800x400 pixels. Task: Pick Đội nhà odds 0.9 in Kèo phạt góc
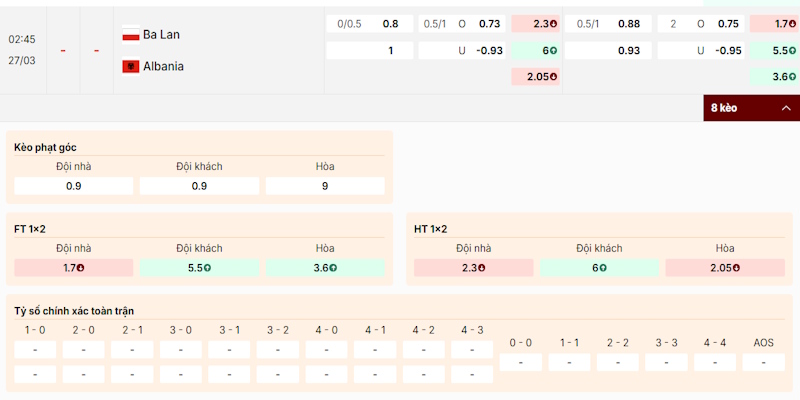point(74,186)
